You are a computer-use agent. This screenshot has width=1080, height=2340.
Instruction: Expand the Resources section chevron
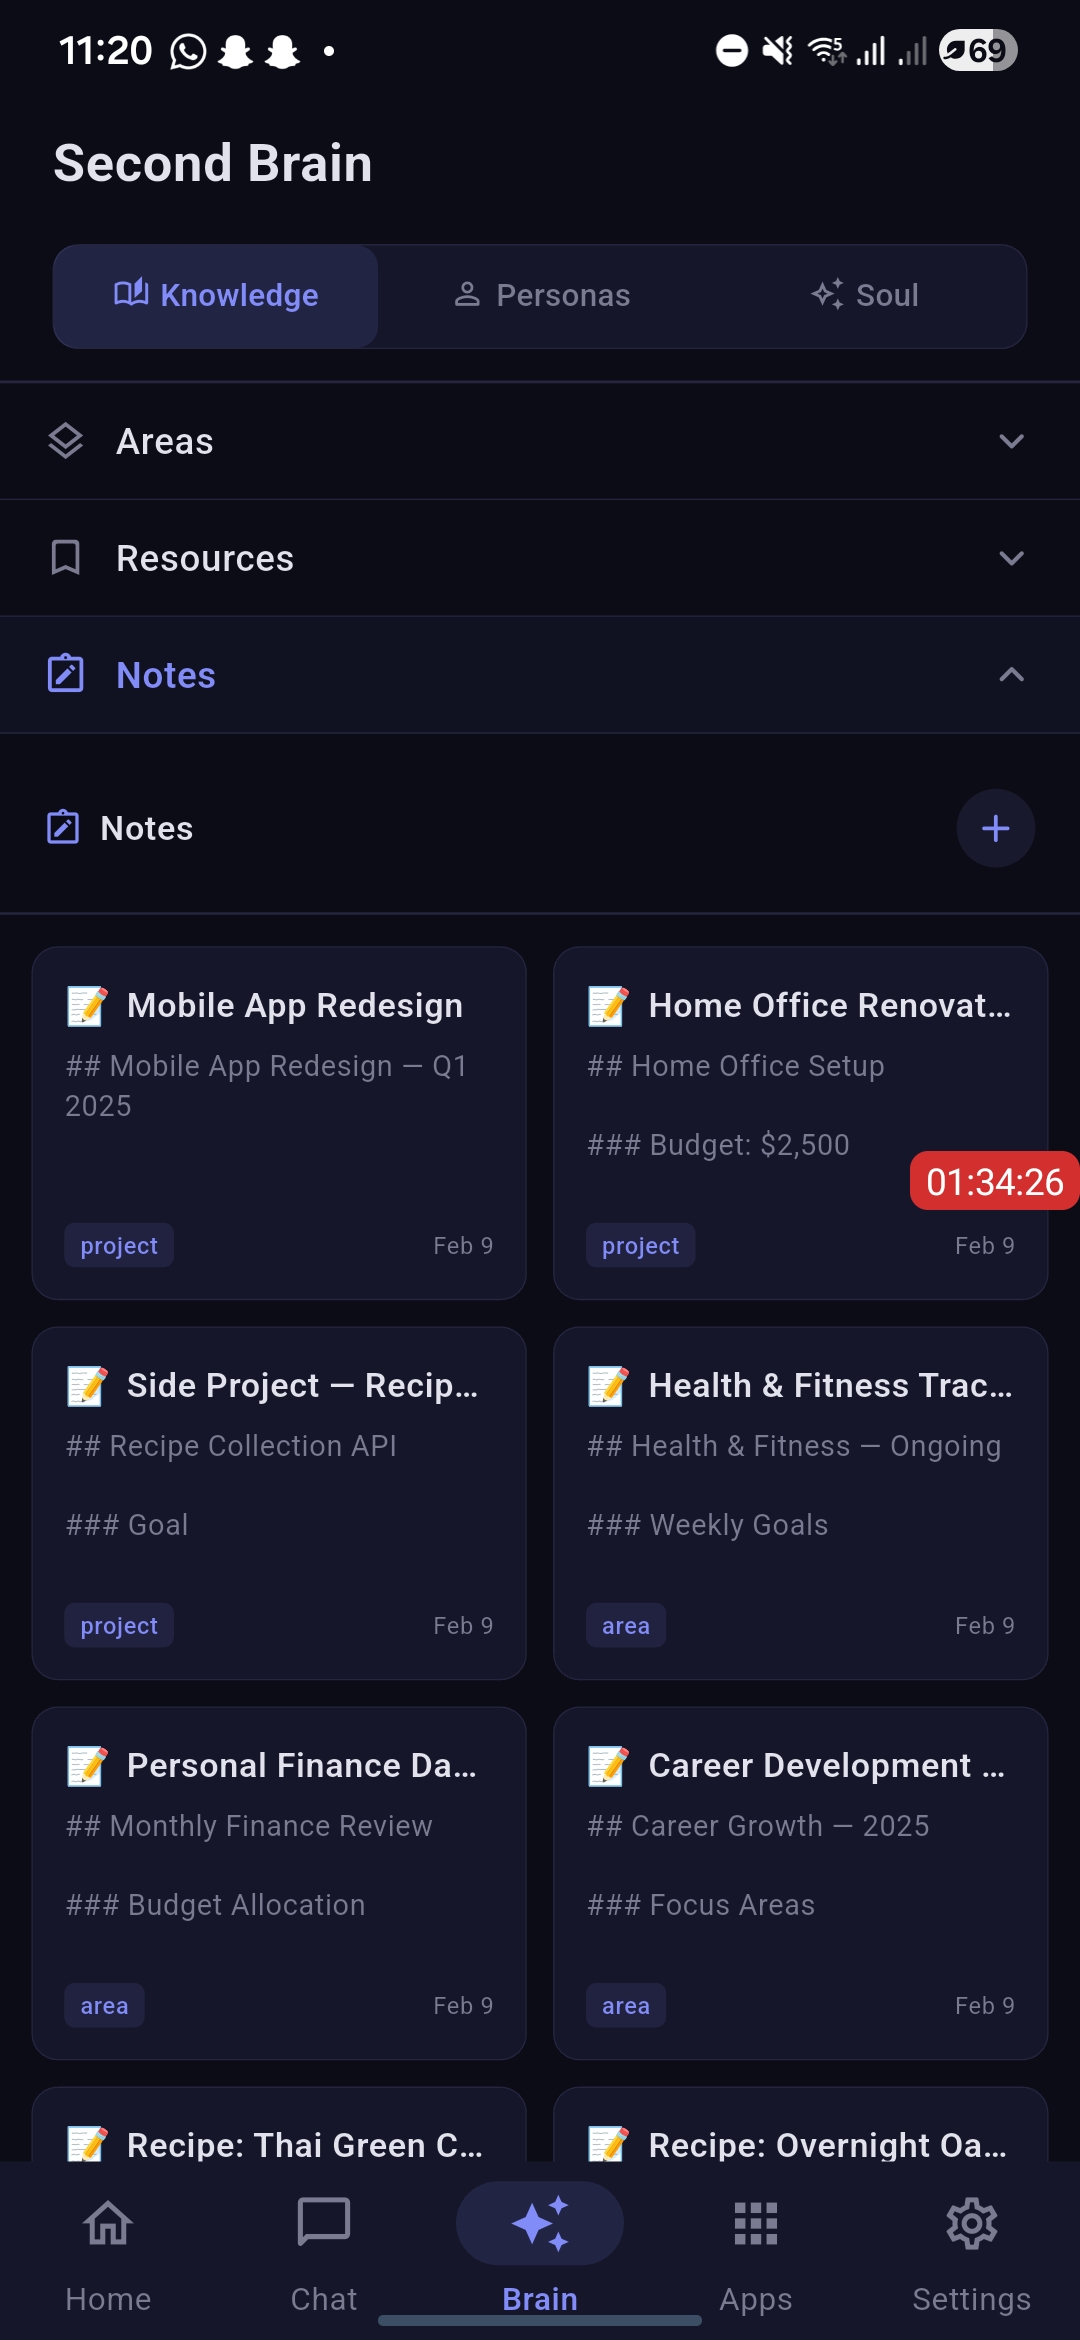point(1011,558)
